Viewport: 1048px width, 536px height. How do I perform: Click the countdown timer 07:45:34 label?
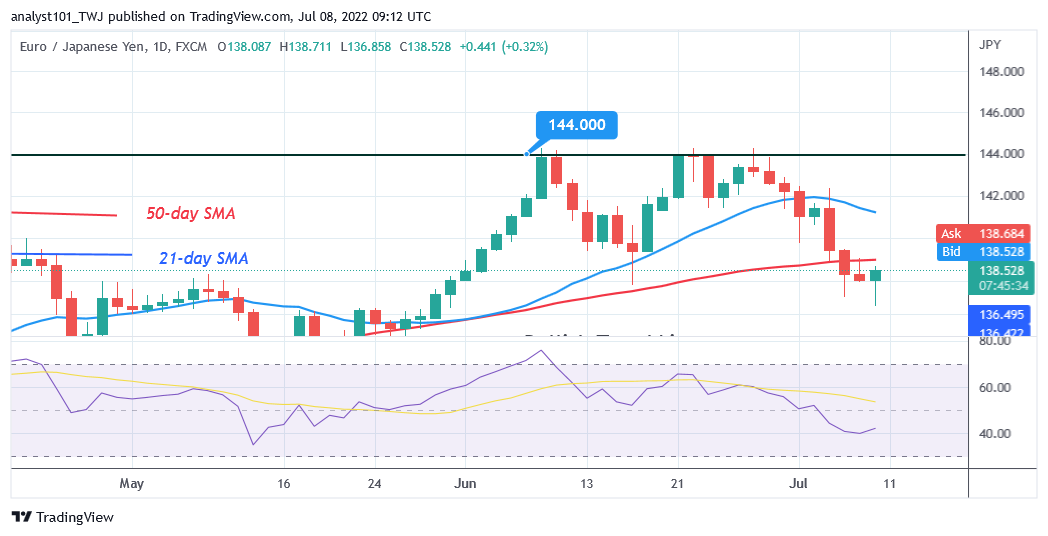[x=1005, y=287]
